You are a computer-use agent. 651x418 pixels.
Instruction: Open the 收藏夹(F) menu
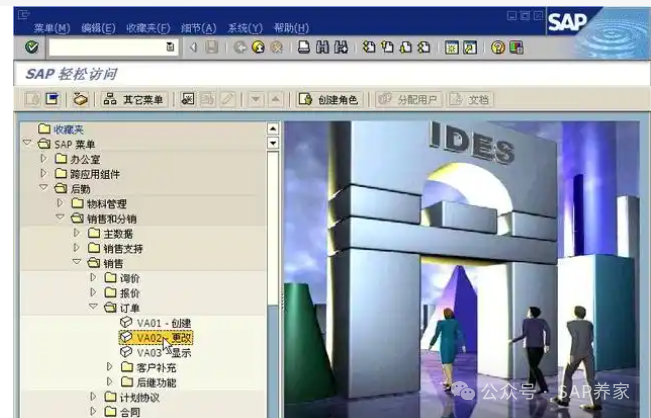[x=148, y=28]
